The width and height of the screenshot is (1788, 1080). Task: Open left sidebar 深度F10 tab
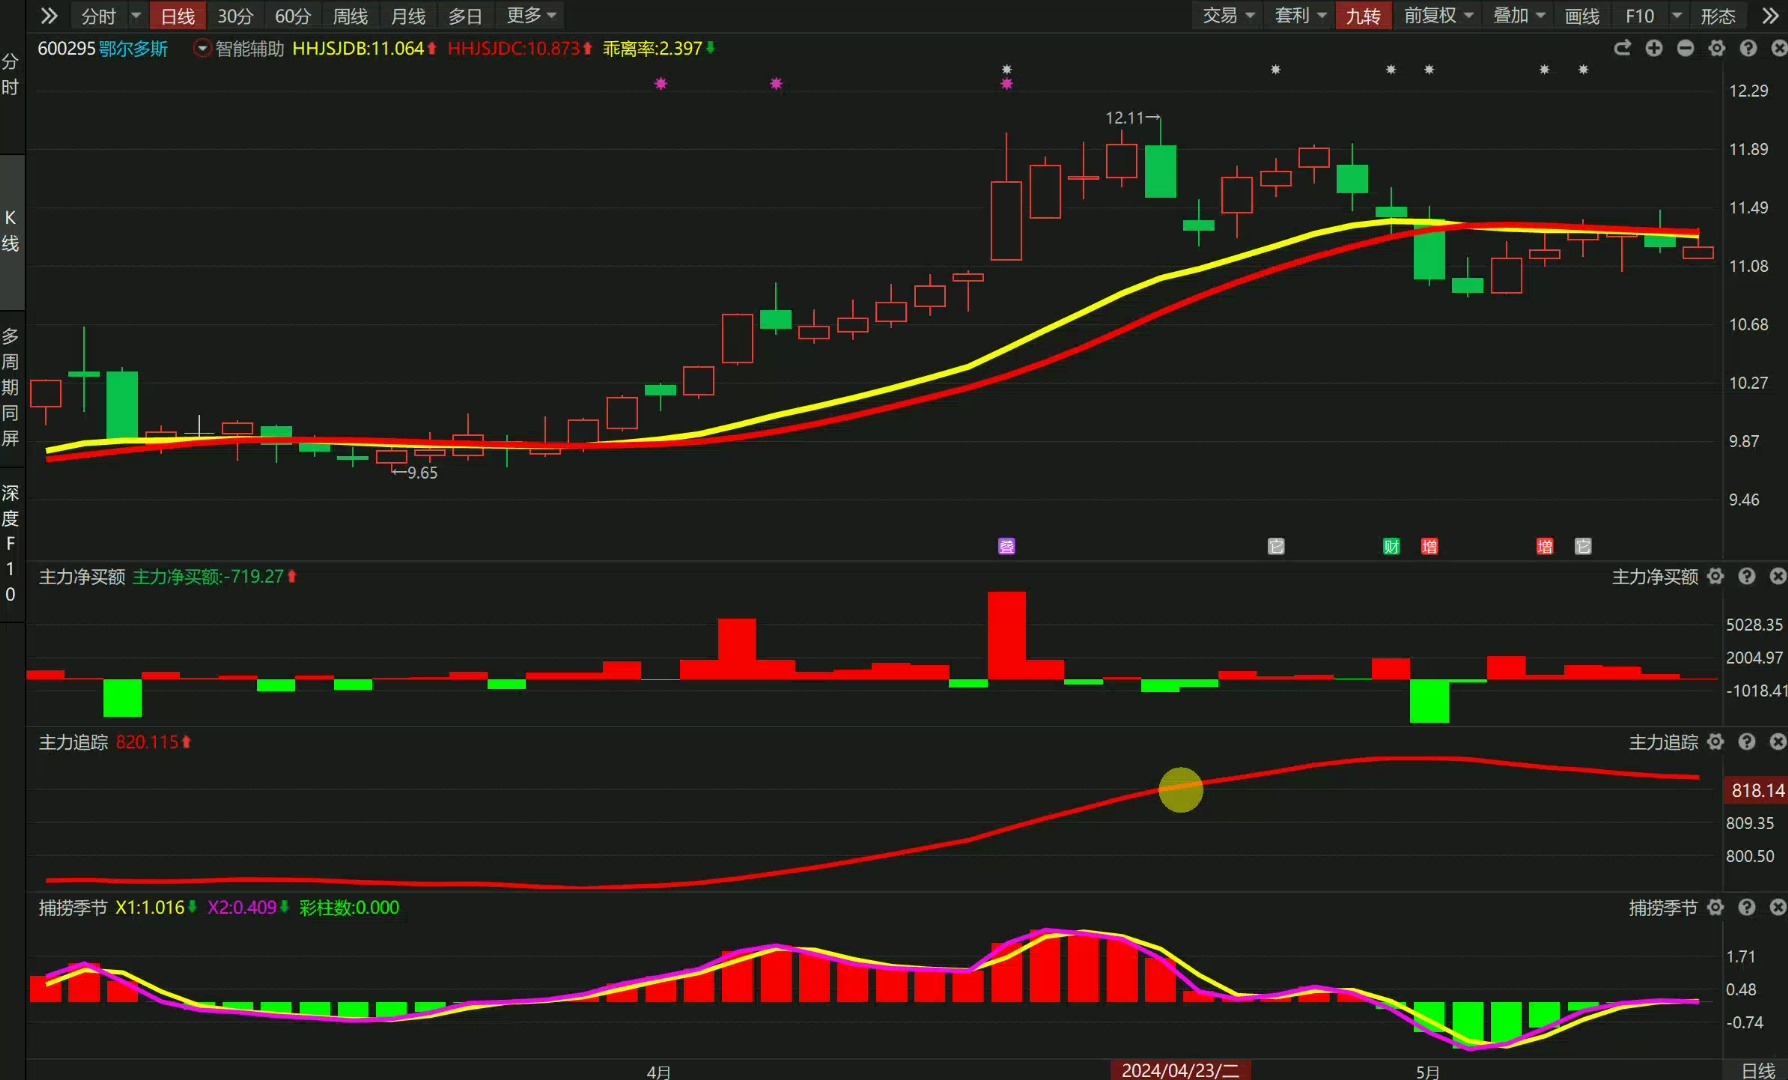click(x=11, y=543)
